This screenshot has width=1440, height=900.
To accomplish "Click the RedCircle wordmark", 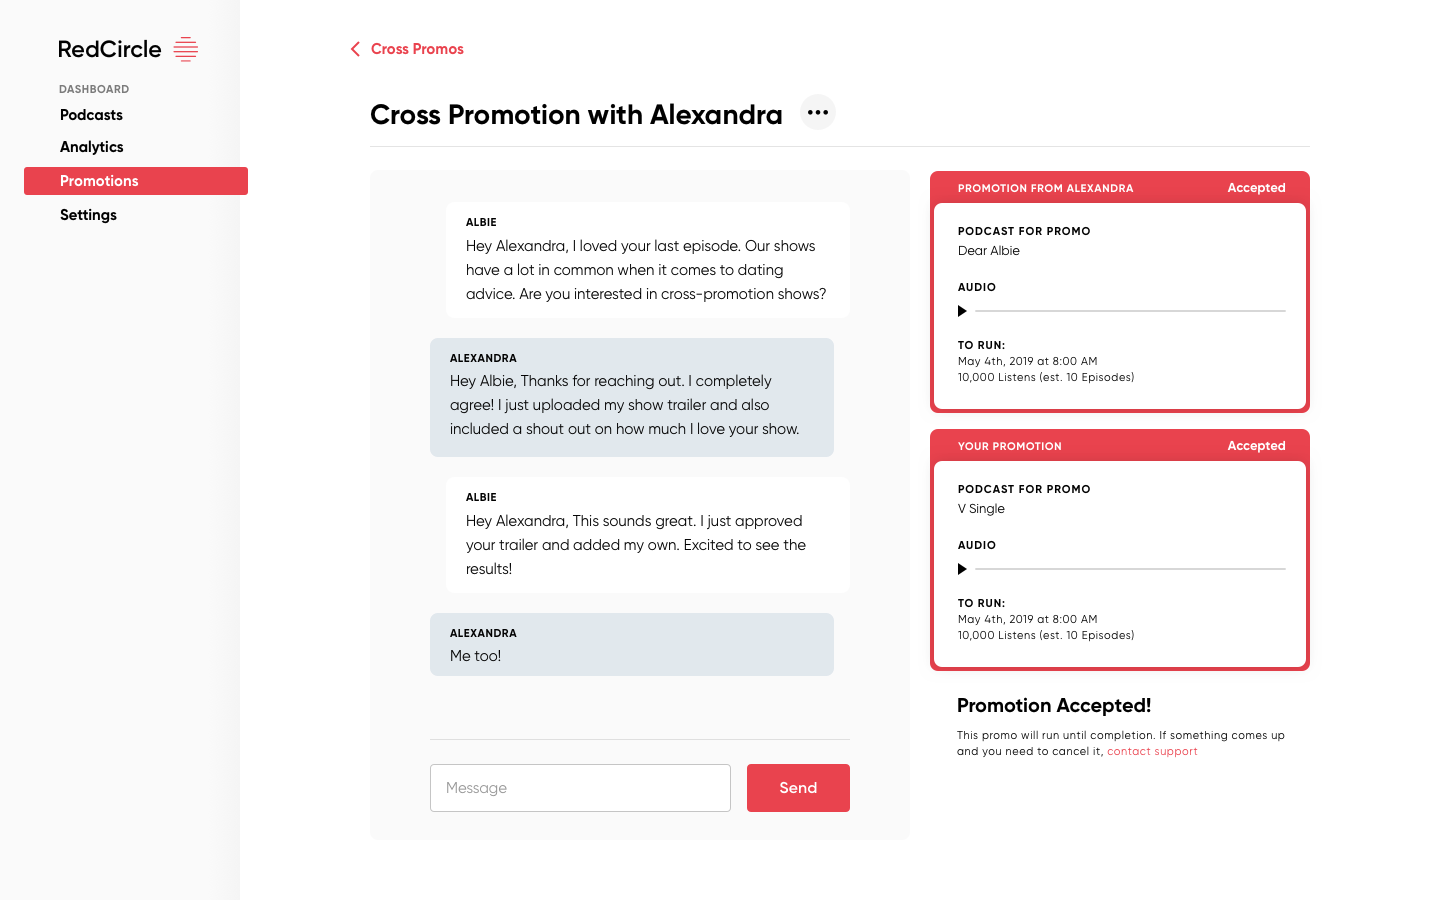I will [x=110, y=49].
